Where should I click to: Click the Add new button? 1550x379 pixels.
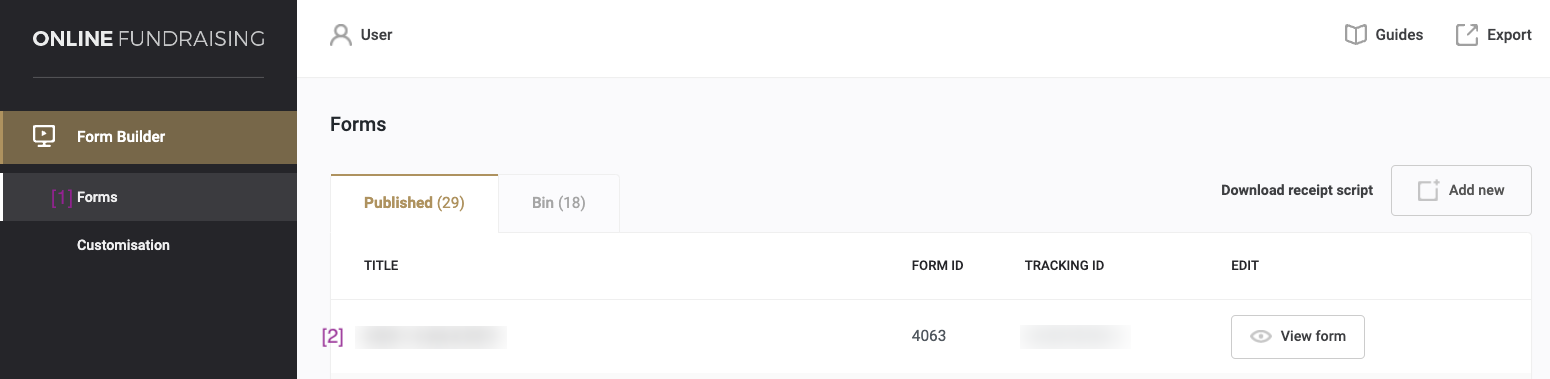(1461, 190)
